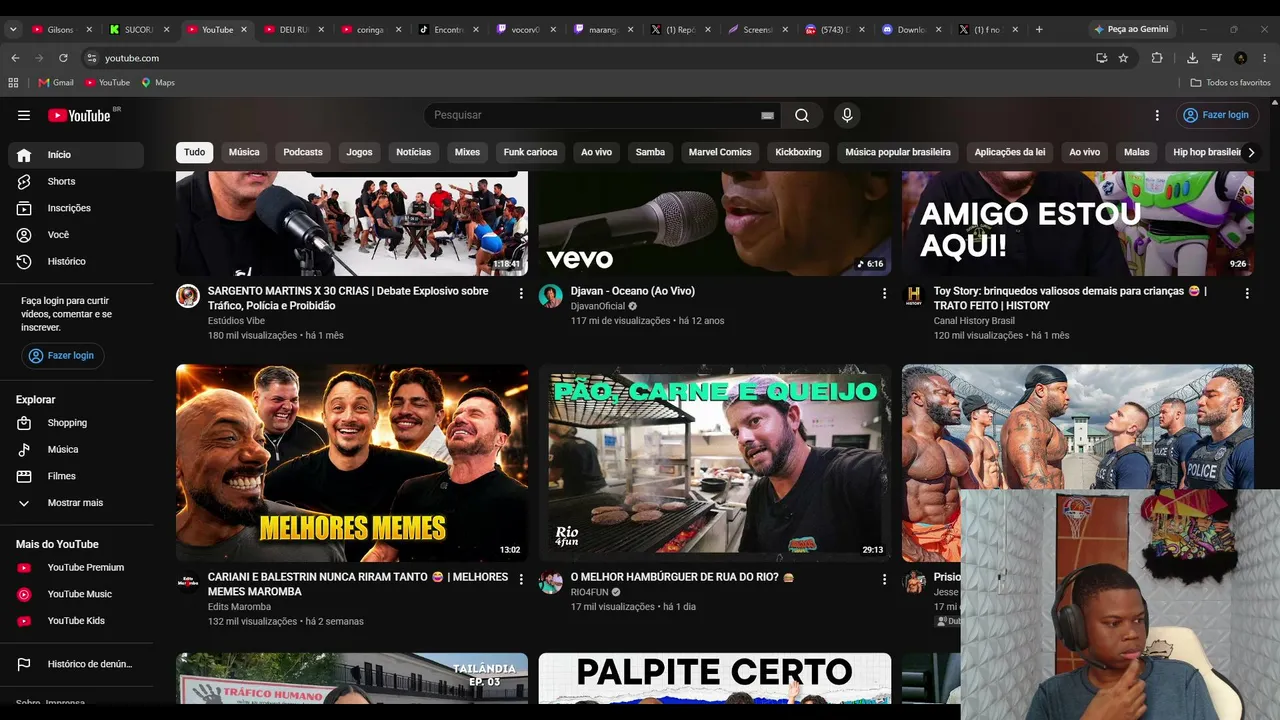Switch to the DEU RUIM browser tab
This screenshot has height=720, width=1280.
pyautogui.click(x=293, y=29)
